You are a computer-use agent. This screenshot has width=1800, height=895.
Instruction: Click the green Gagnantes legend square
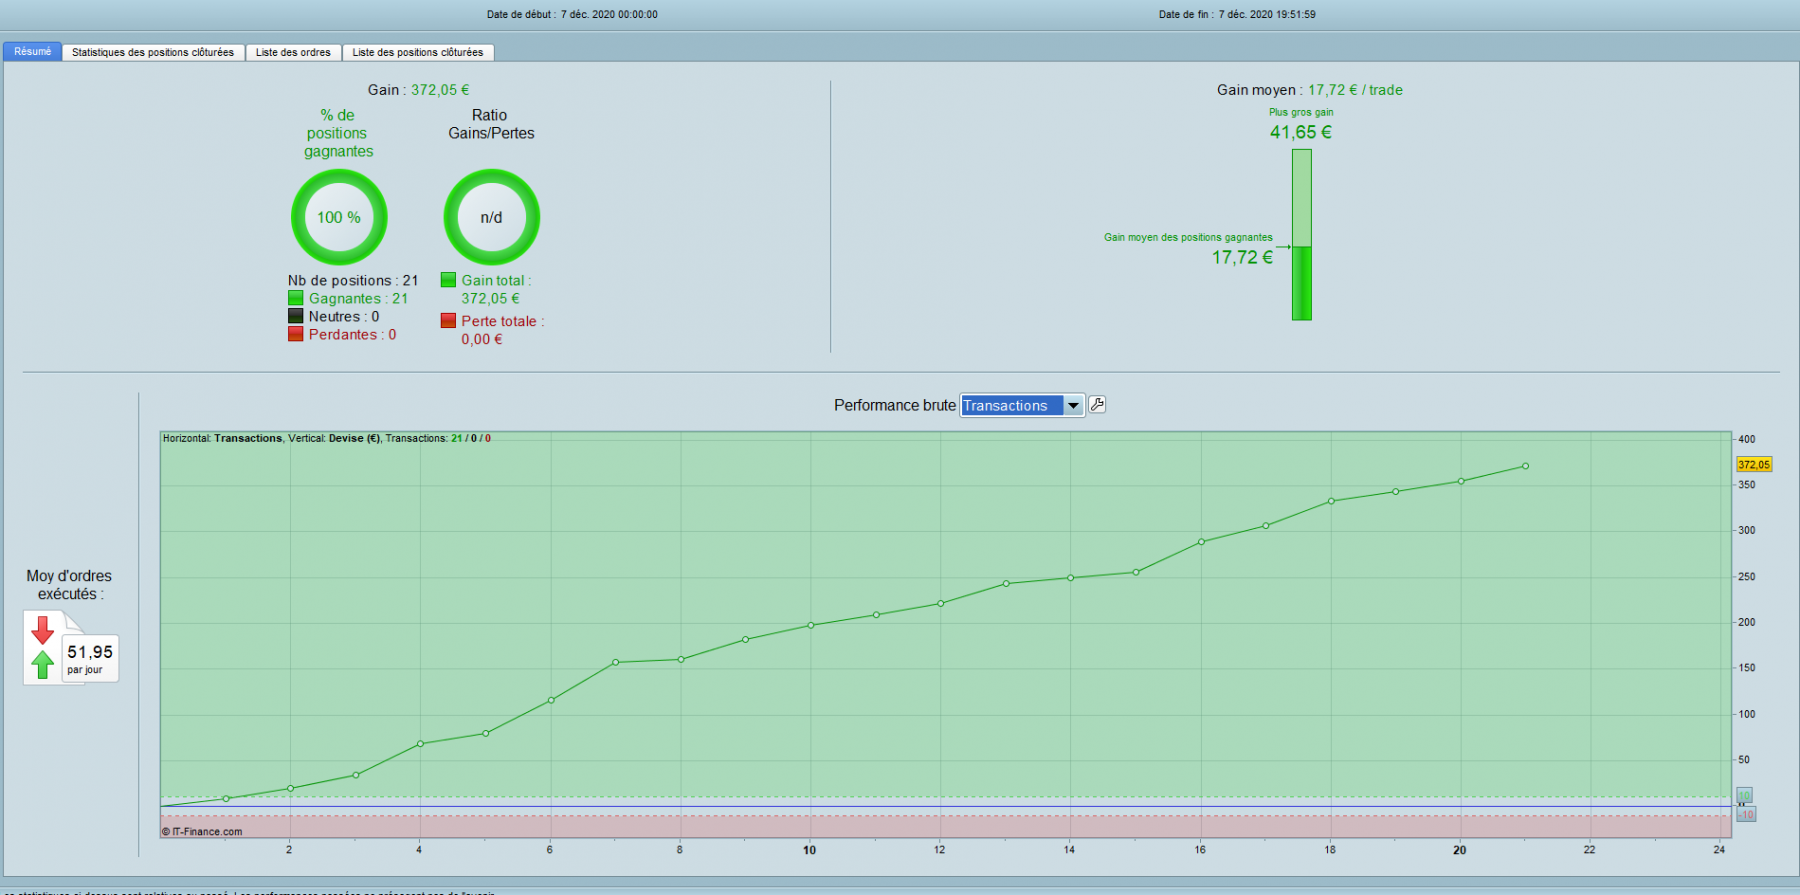(x=296, y=298)
